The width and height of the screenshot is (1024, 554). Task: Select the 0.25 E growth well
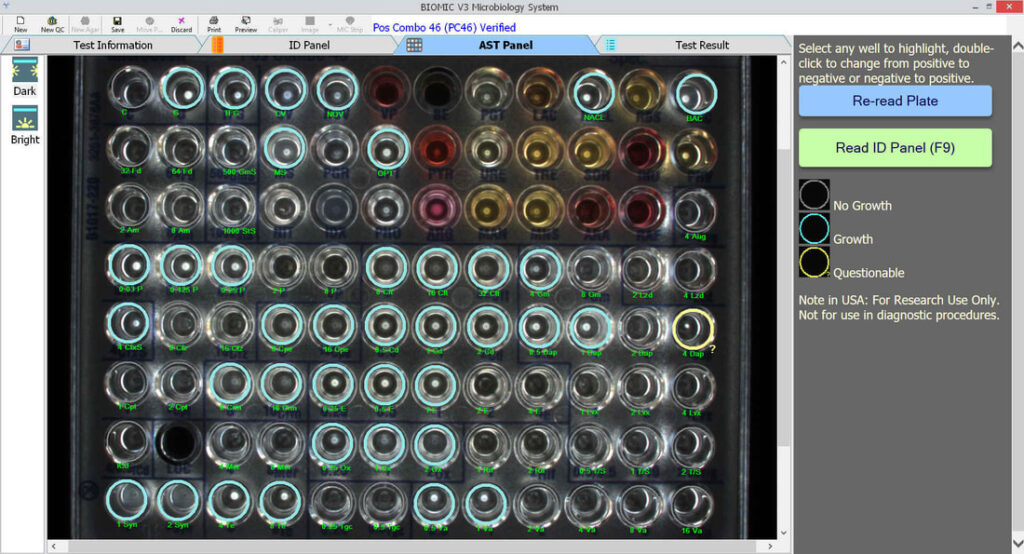pyautogui.click(x=333, y=384)
